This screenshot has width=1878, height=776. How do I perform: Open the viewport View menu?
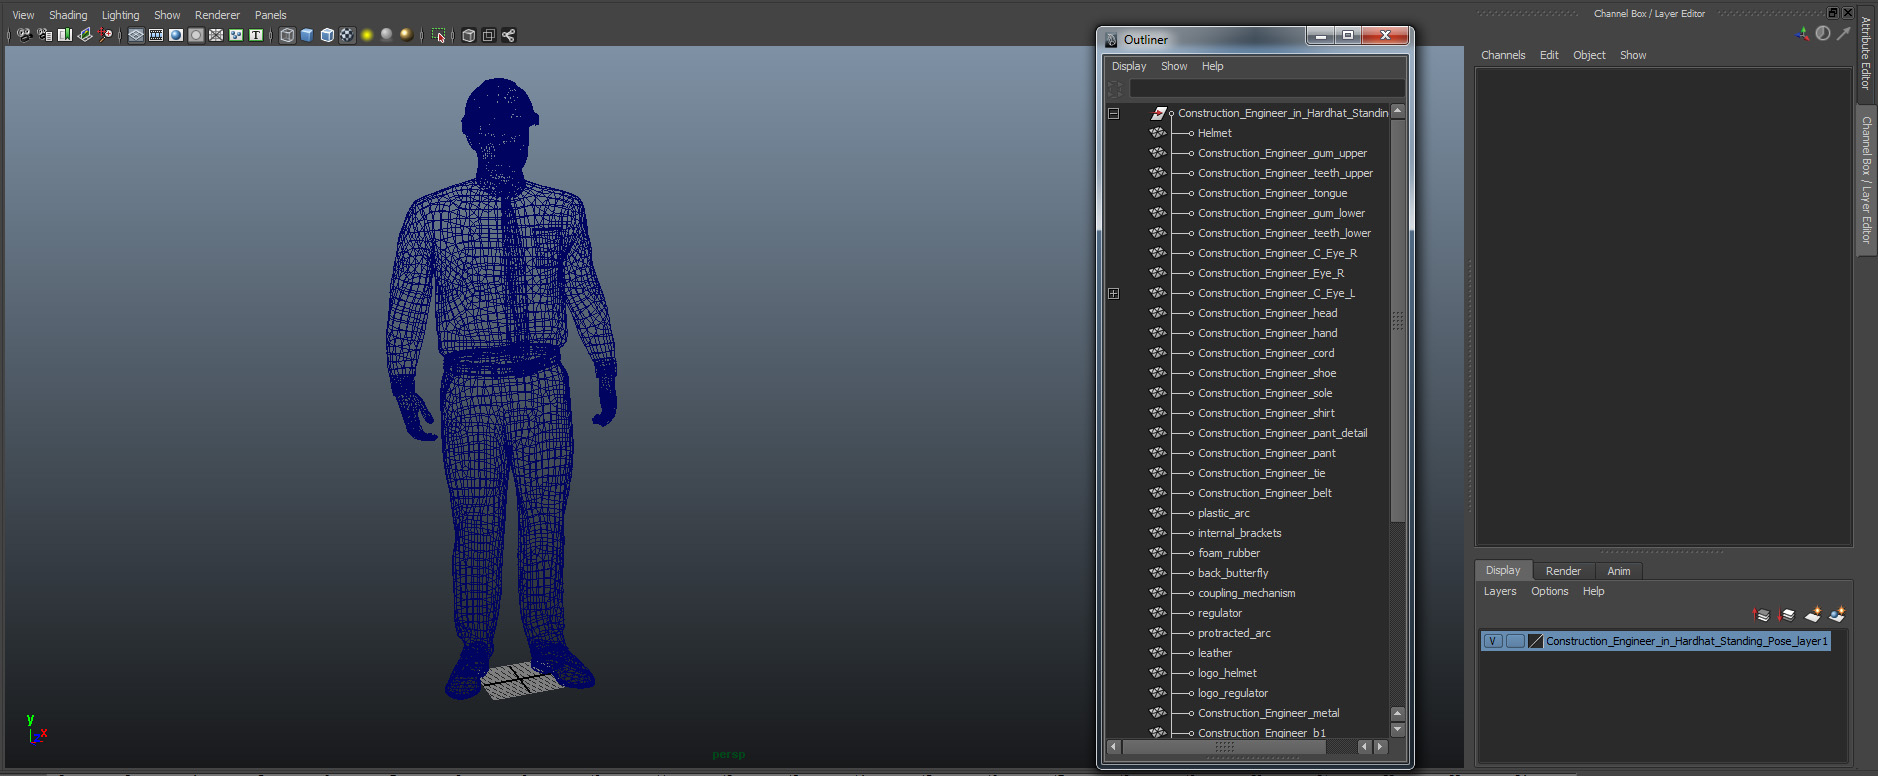click(23, 15)
